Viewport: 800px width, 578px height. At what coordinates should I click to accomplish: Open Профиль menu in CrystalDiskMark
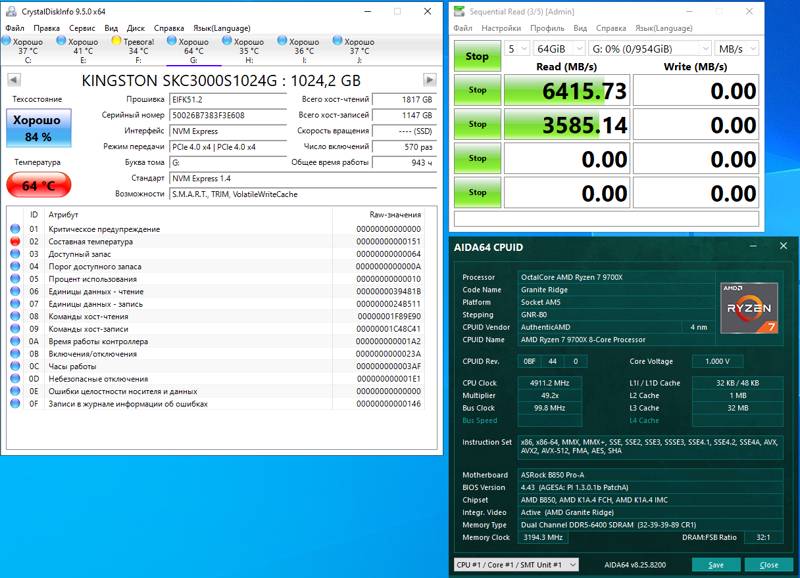click(547, 28)
